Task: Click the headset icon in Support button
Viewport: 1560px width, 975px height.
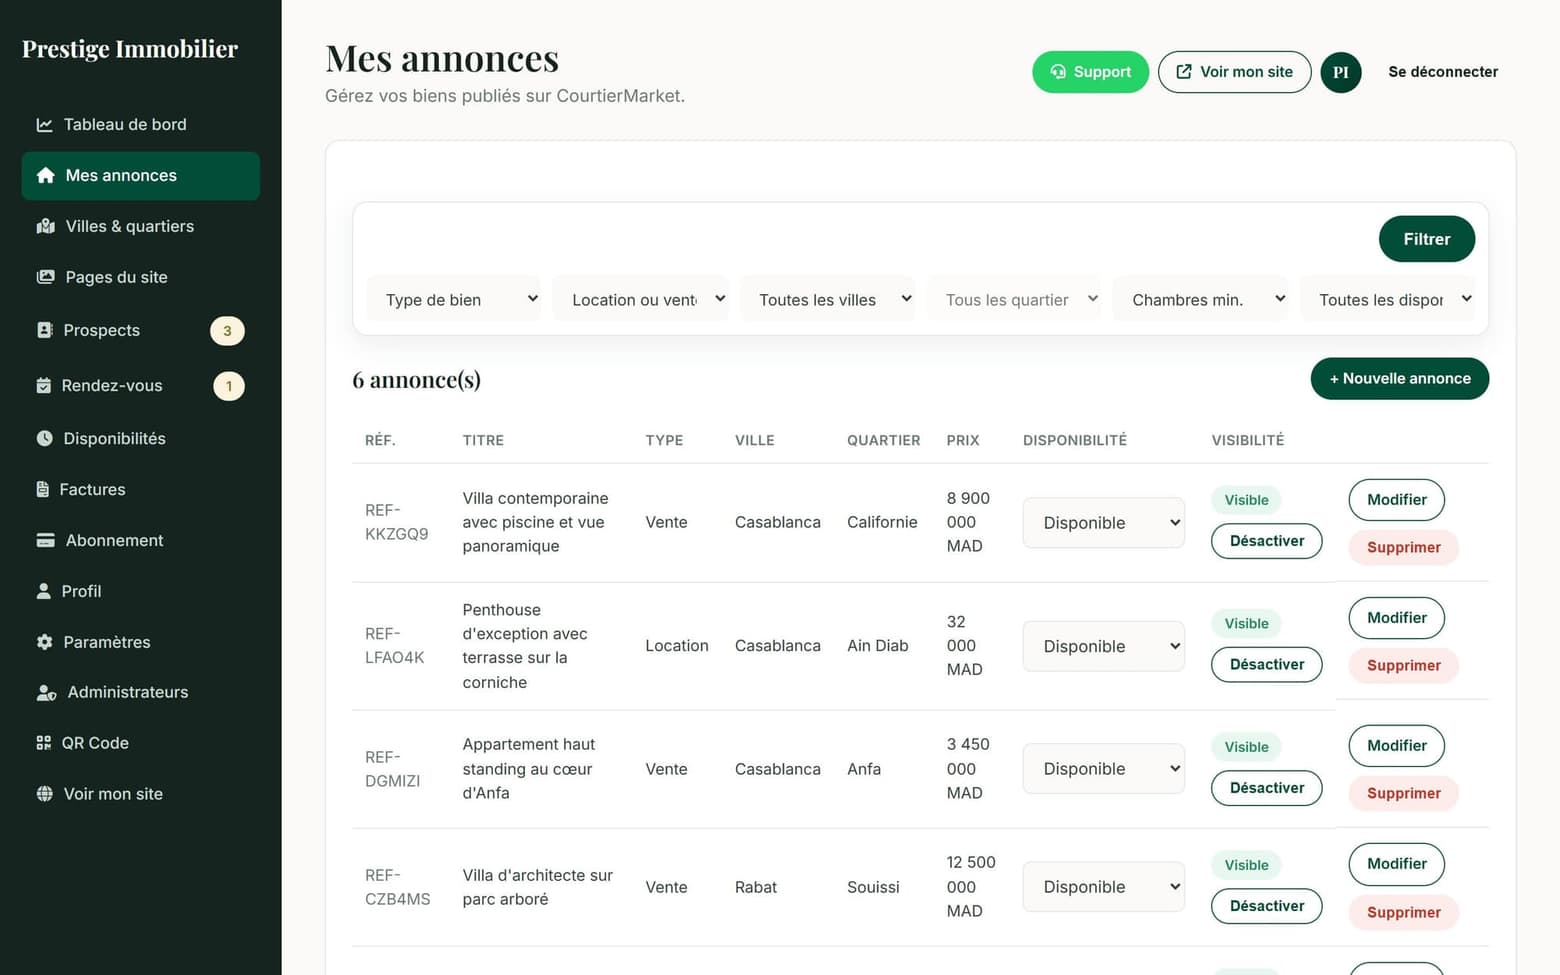Action: (x=1058, y=72)
